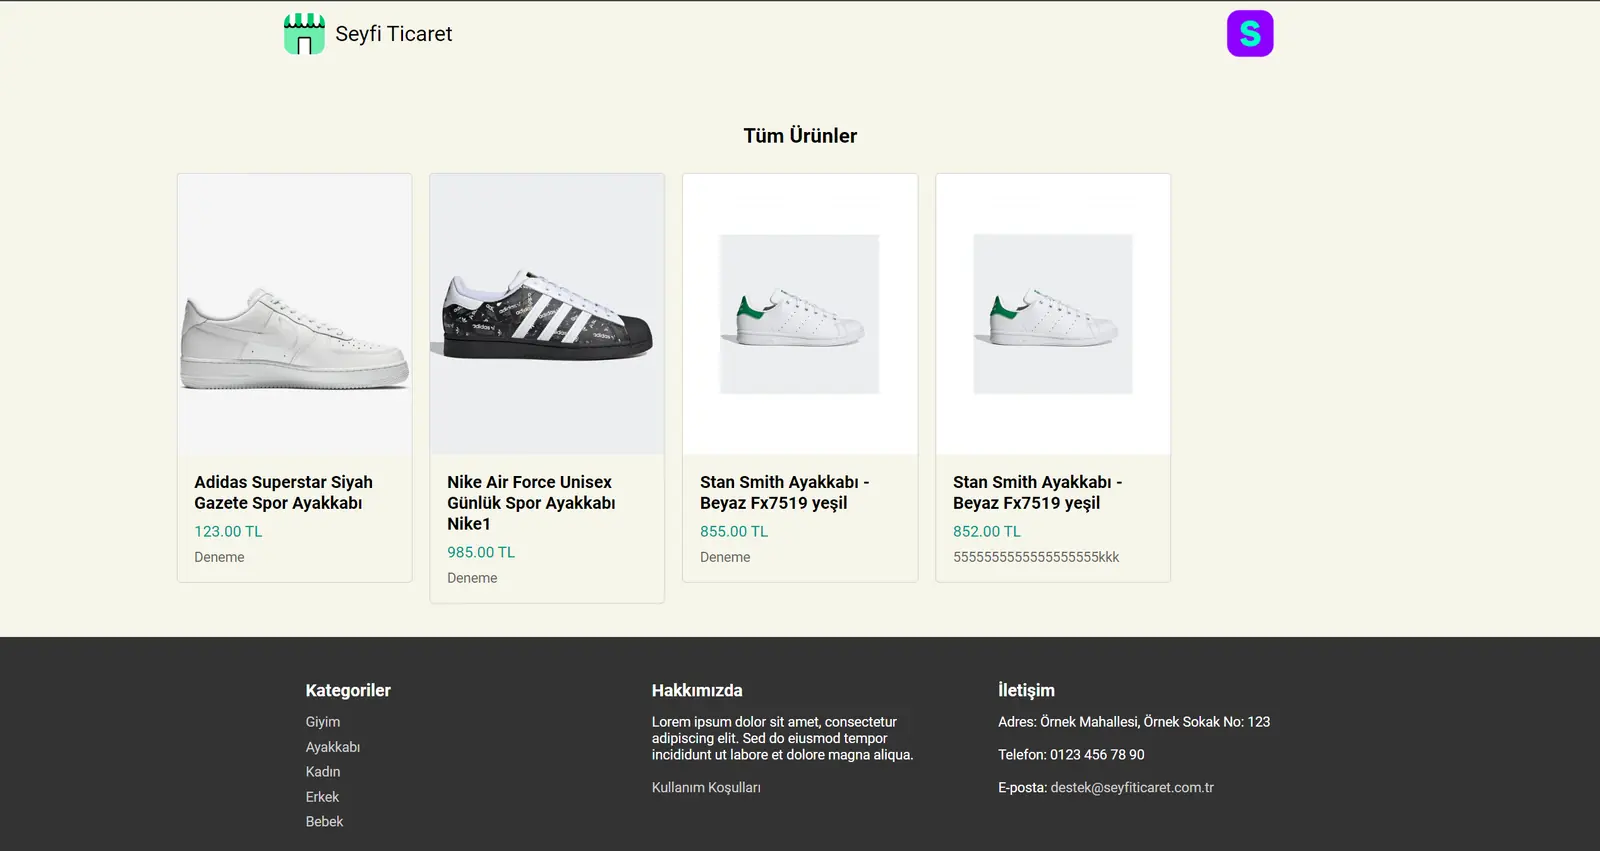The width and height of the screenshot is (1600, 851).
Task: Click the green store logo icon
Action: coord(304,34)
